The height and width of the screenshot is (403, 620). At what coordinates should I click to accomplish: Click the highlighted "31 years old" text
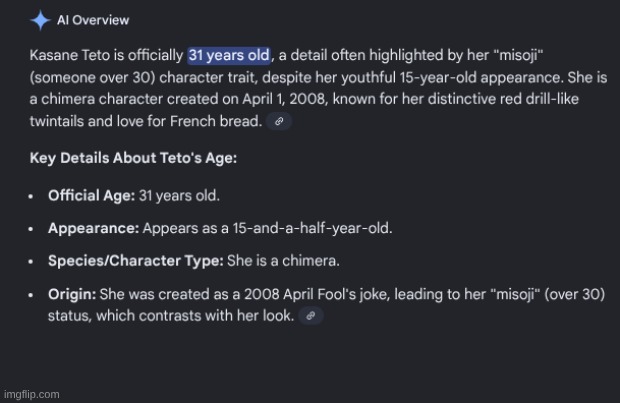(229, 55)
